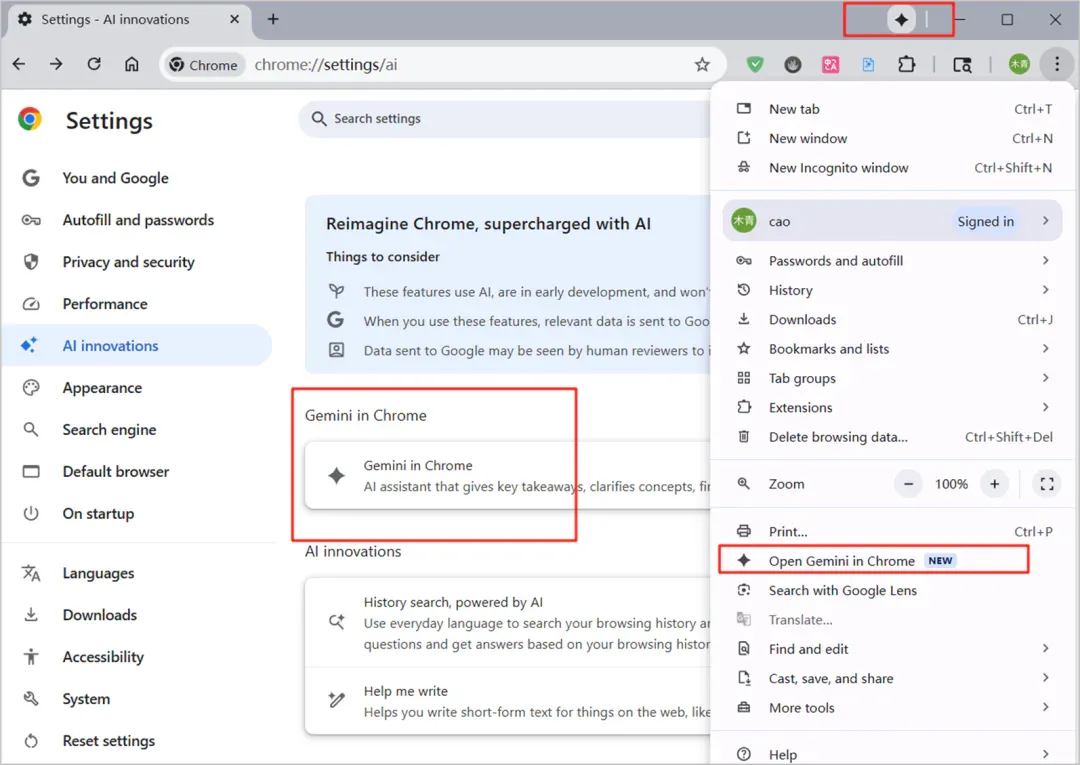This screenshot has height=765, width=1080.
Task: Click the Gemini spark icon in title bar
Action: 901,19
